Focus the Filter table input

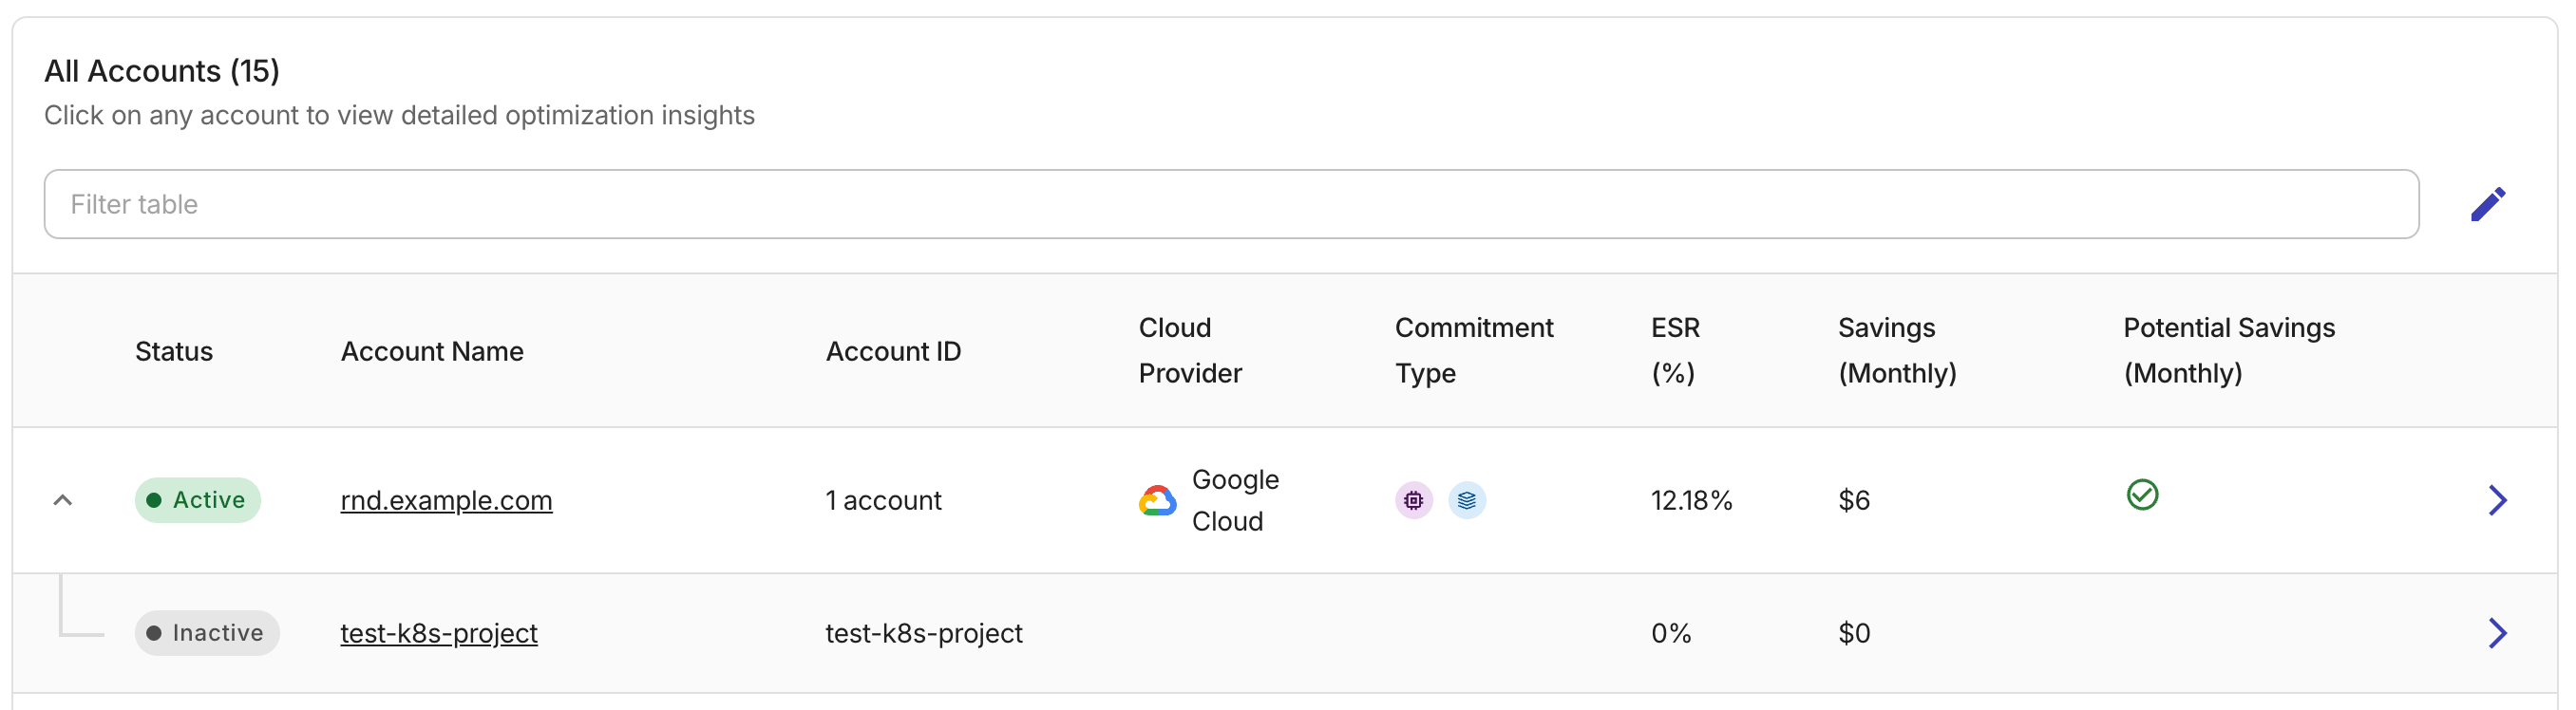pos(1231,204)
